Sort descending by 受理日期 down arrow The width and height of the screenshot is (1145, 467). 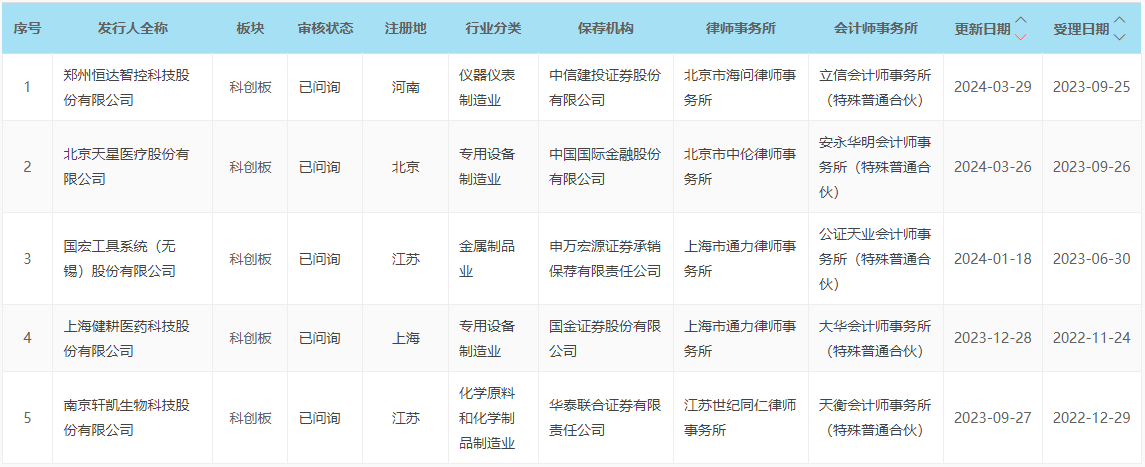click(x=1119, y=36)
